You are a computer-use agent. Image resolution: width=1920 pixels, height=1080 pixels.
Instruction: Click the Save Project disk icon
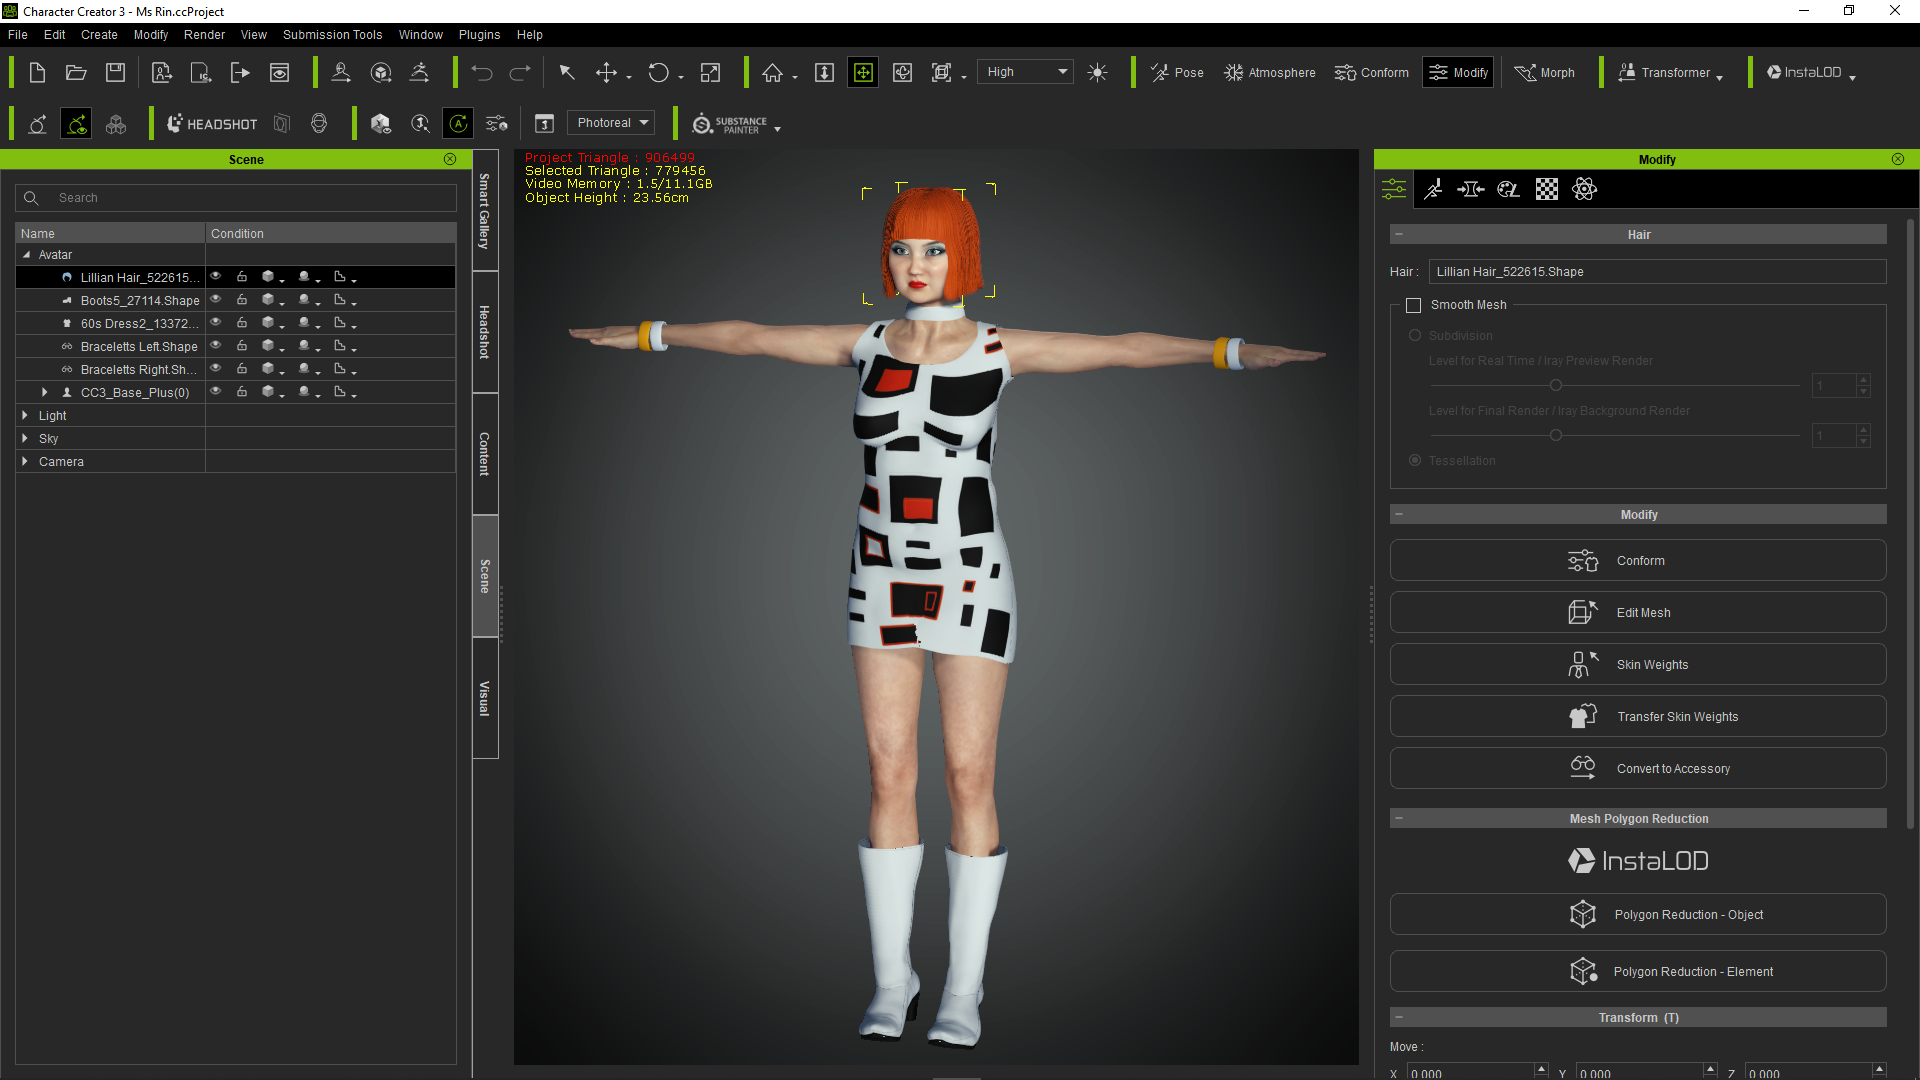click(x=116, y=73)
